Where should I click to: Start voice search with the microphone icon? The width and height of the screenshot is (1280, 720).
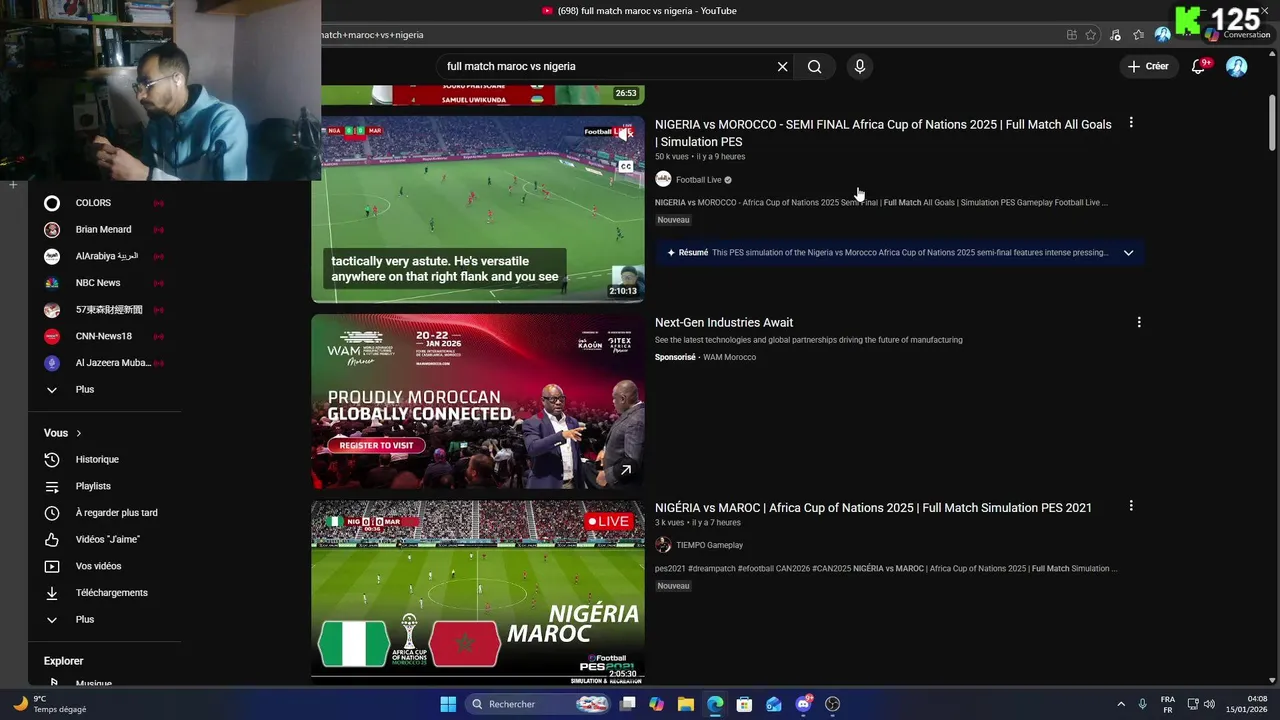(x=859, y=66)
